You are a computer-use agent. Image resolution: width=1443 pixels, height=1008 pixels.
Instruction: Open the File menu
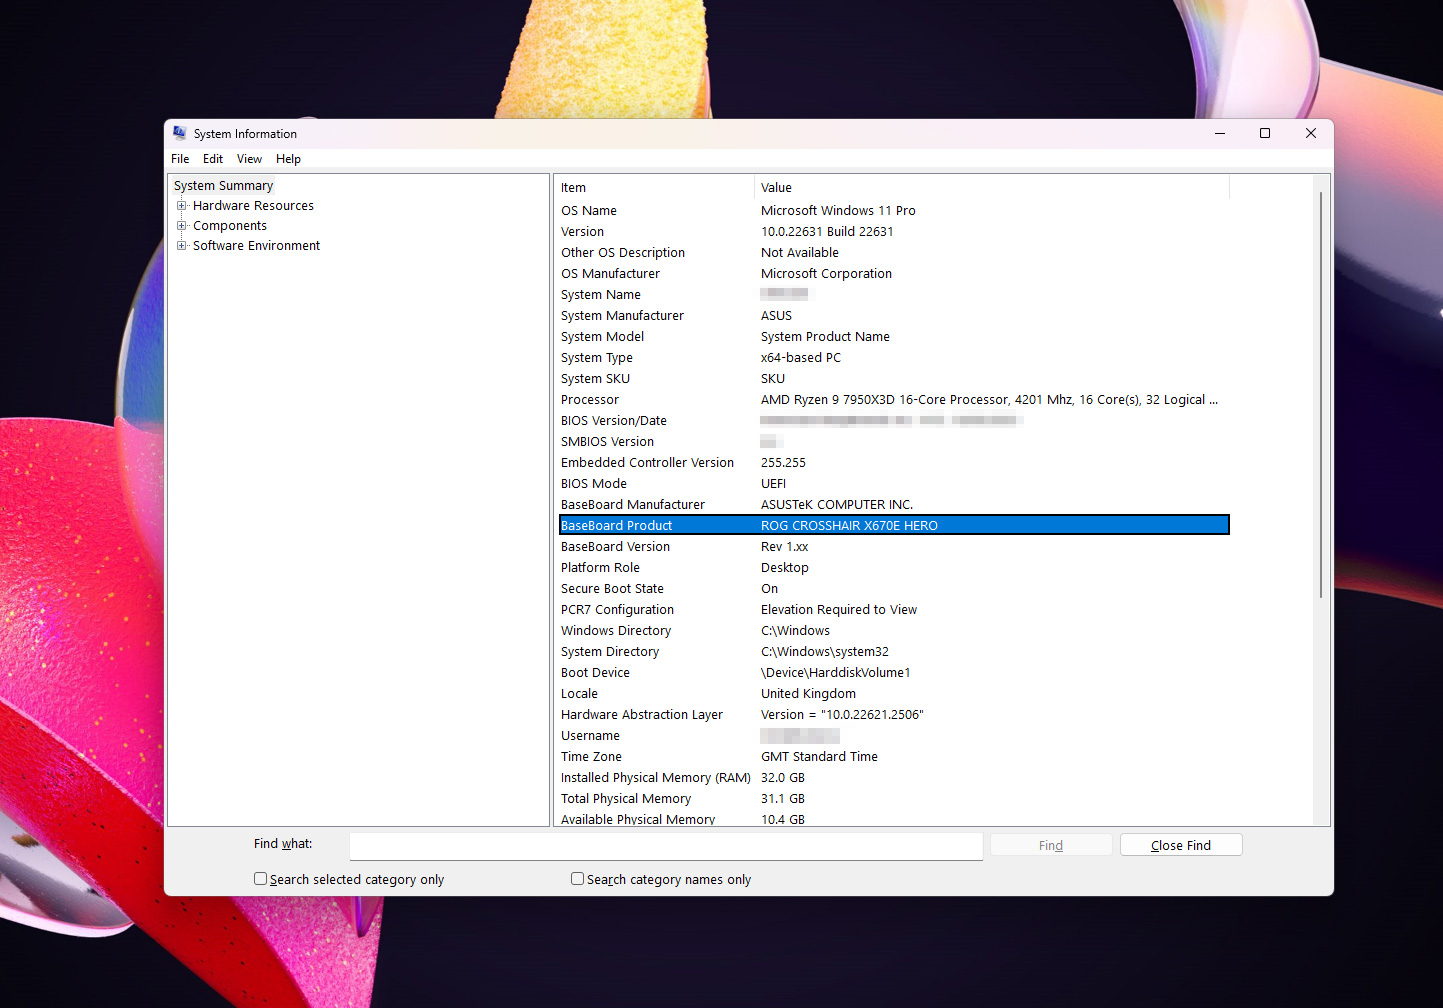point(180,159)
